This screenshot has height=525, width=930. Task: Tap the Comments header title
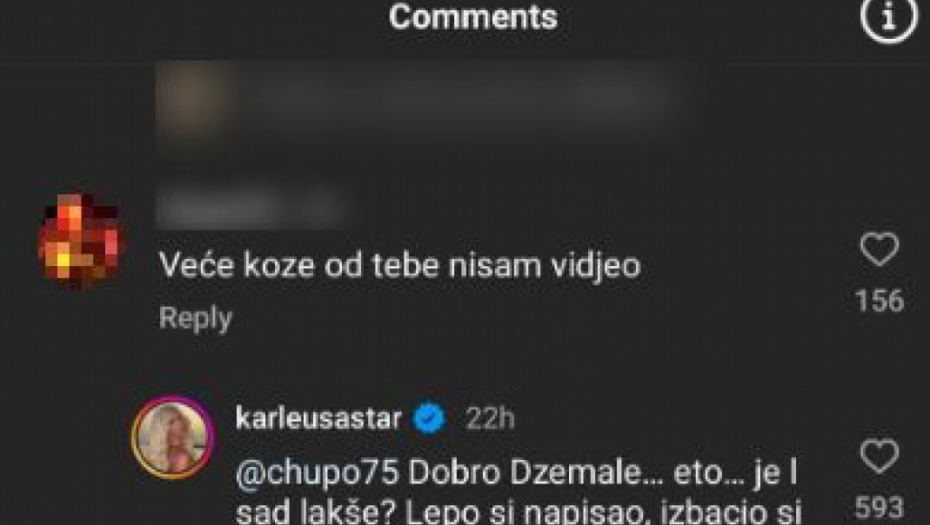473,17
